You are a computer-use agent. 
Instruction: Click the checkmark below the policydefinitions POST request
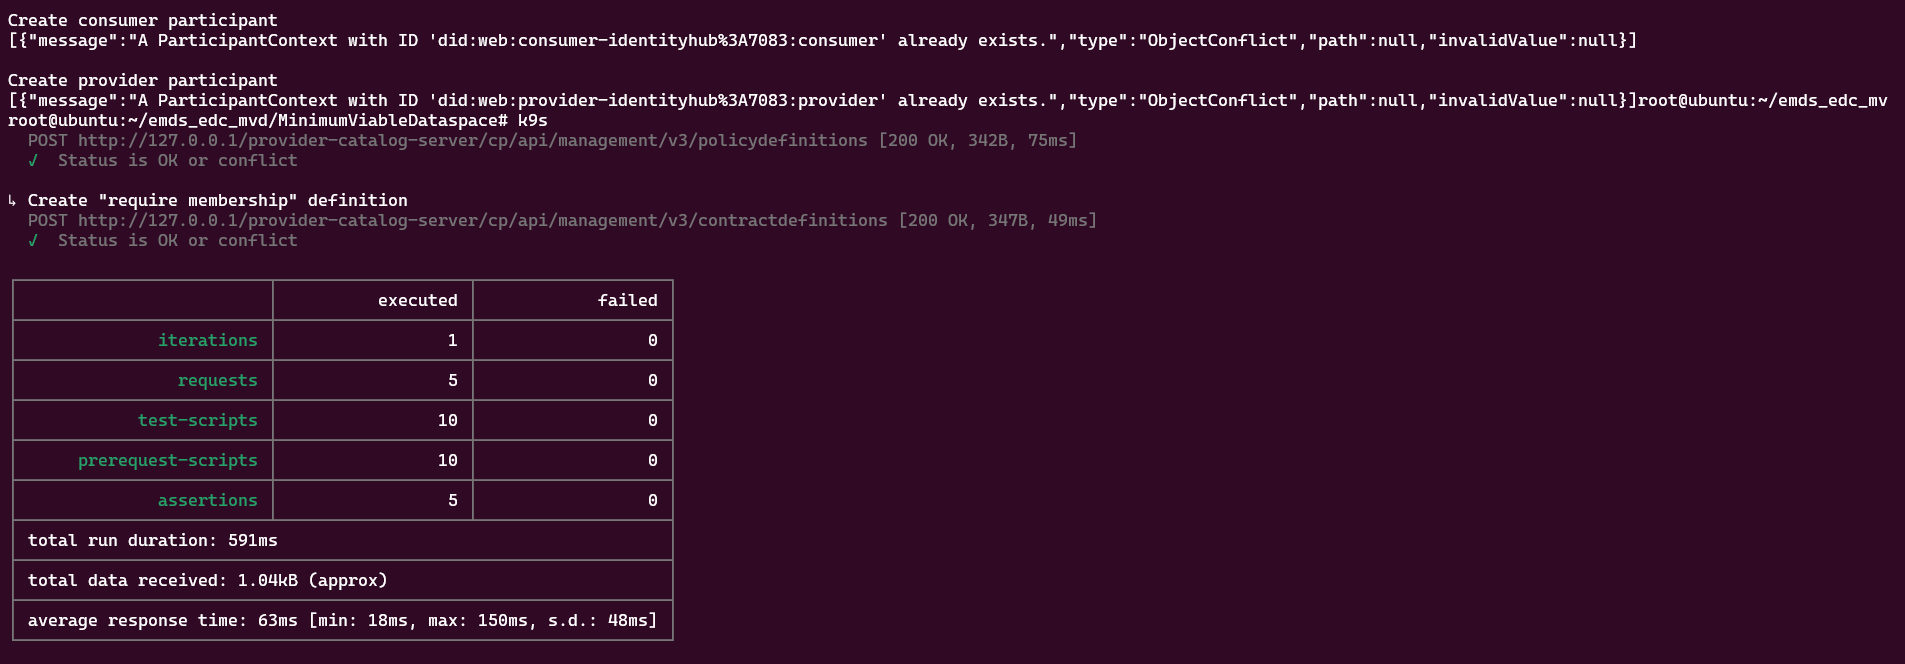click(x=33, y=160)
